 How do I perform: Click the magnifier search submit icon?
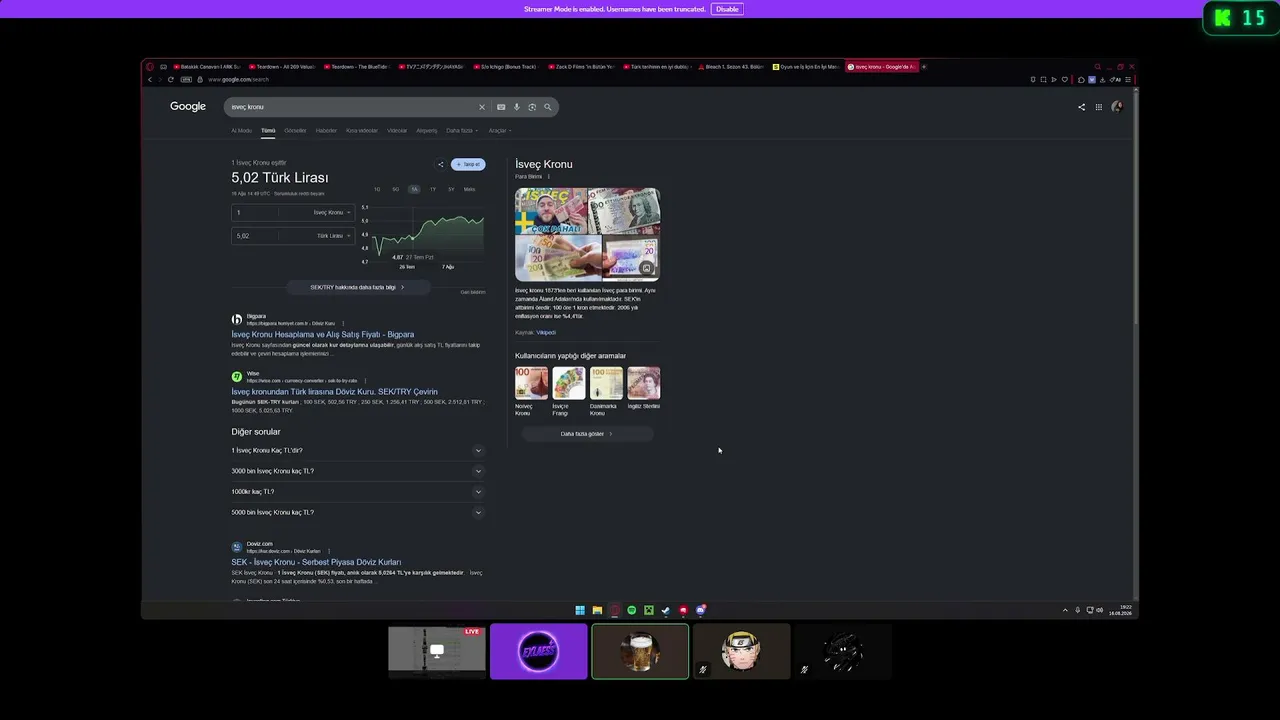[547, 107]
